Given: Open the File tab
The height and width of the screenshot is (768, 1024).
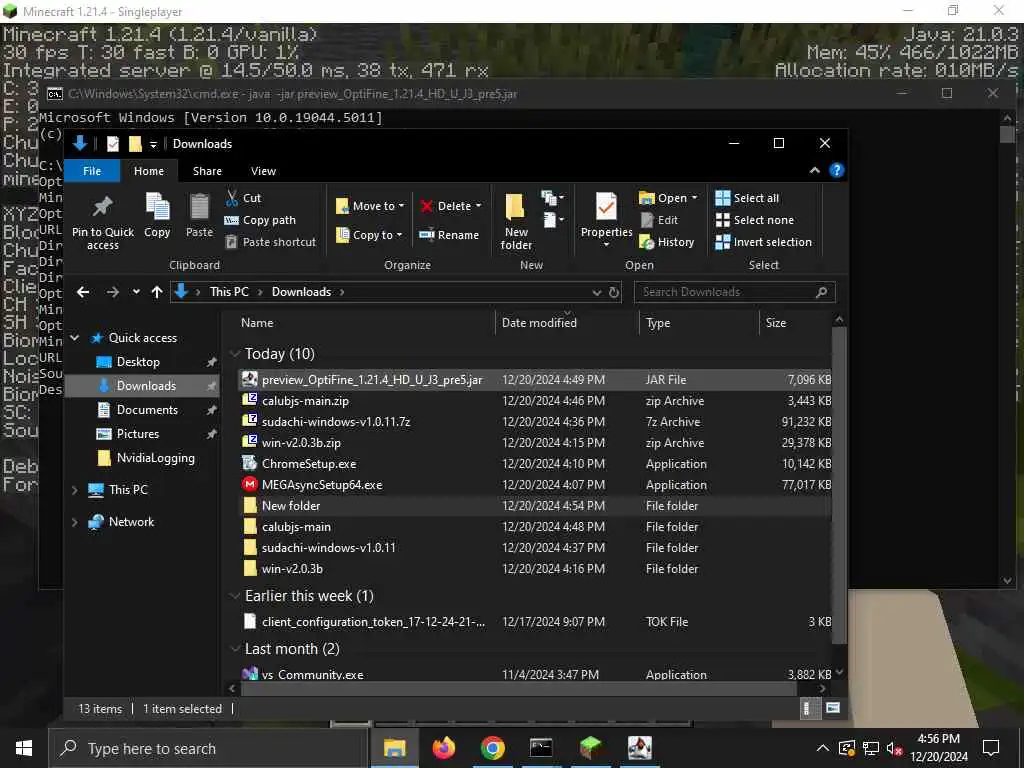Looking at the screenshot, I should pos(92,170).
